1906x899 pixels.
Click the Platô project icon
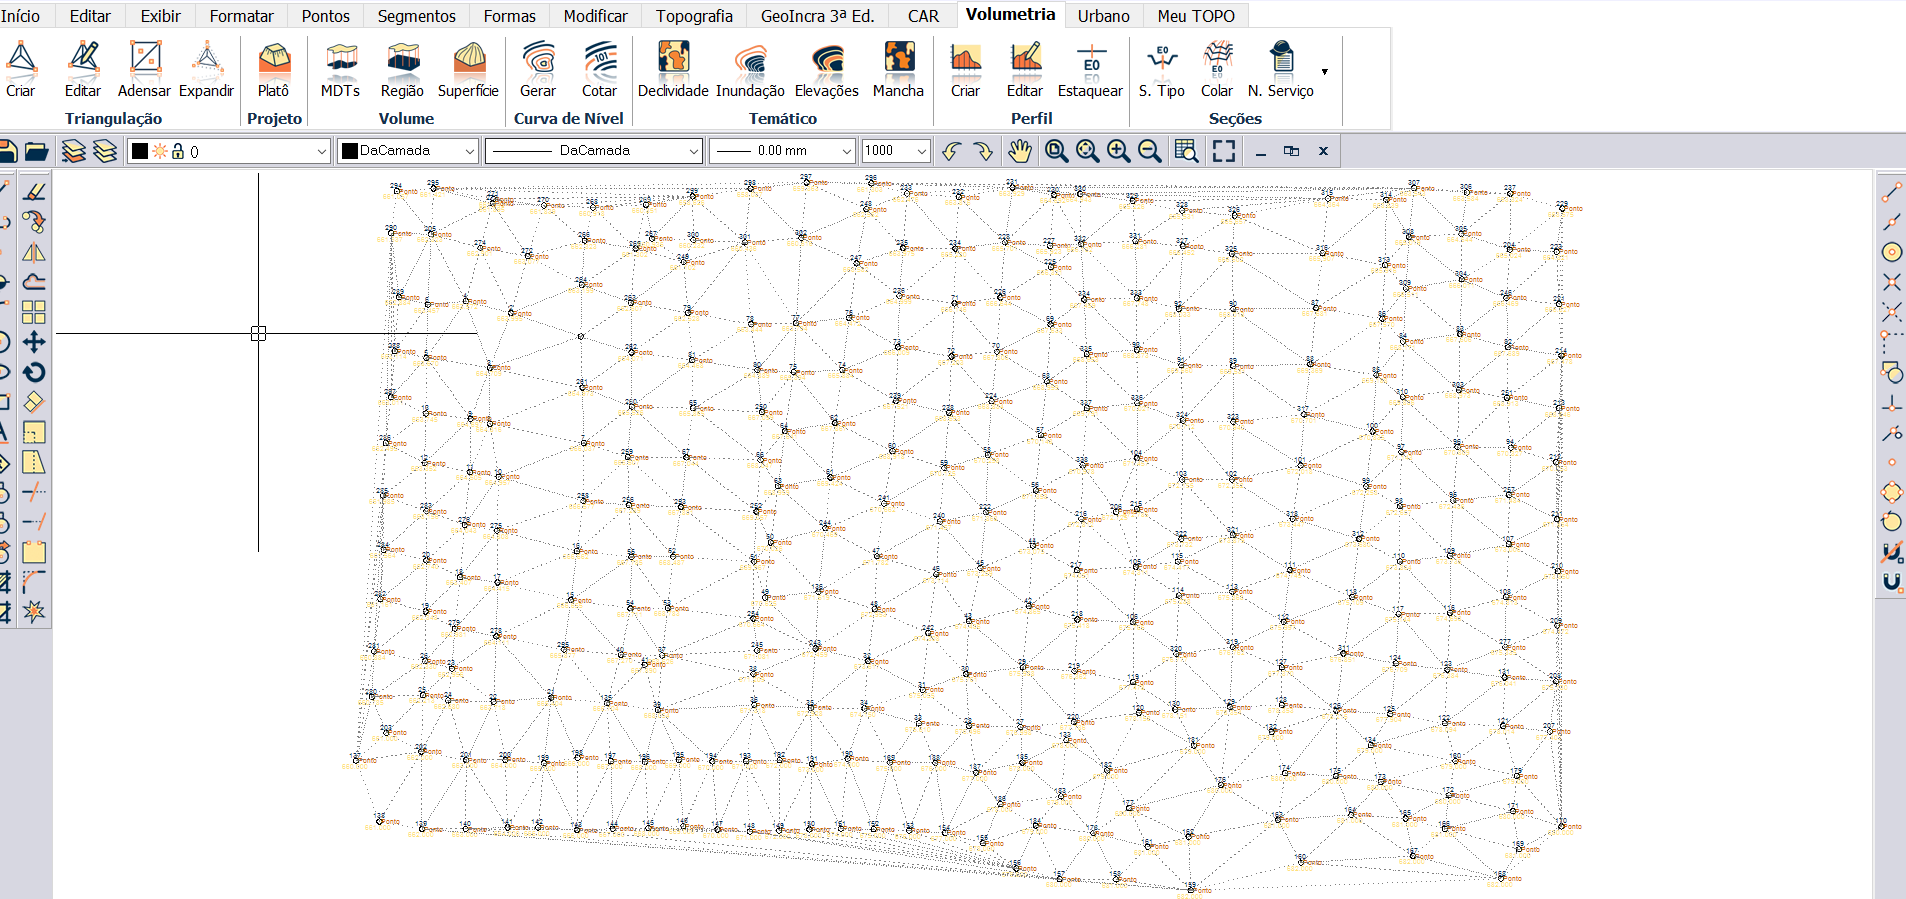click(x=273, y=69)
